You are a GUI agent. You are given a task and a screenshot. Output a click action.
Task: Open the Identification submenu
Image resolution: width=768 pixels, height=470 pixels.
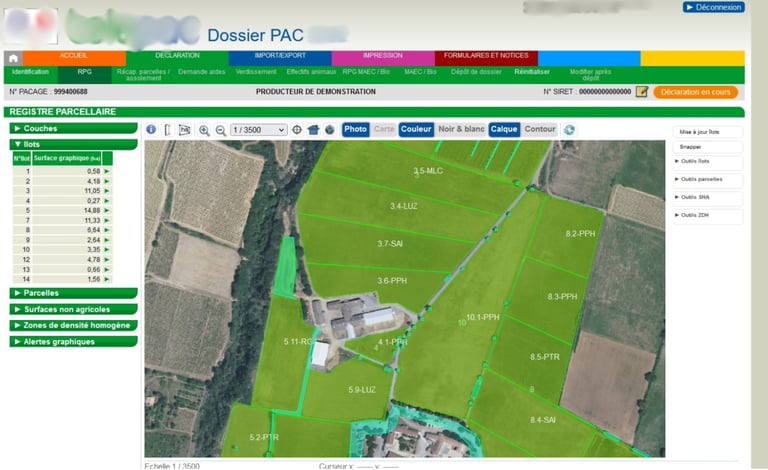coord(30,74)
